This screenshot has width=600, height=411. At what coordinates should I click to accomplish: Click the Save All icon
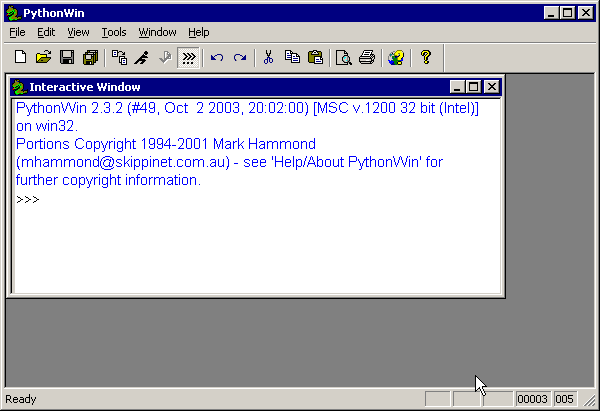click(x=90, y=58)
